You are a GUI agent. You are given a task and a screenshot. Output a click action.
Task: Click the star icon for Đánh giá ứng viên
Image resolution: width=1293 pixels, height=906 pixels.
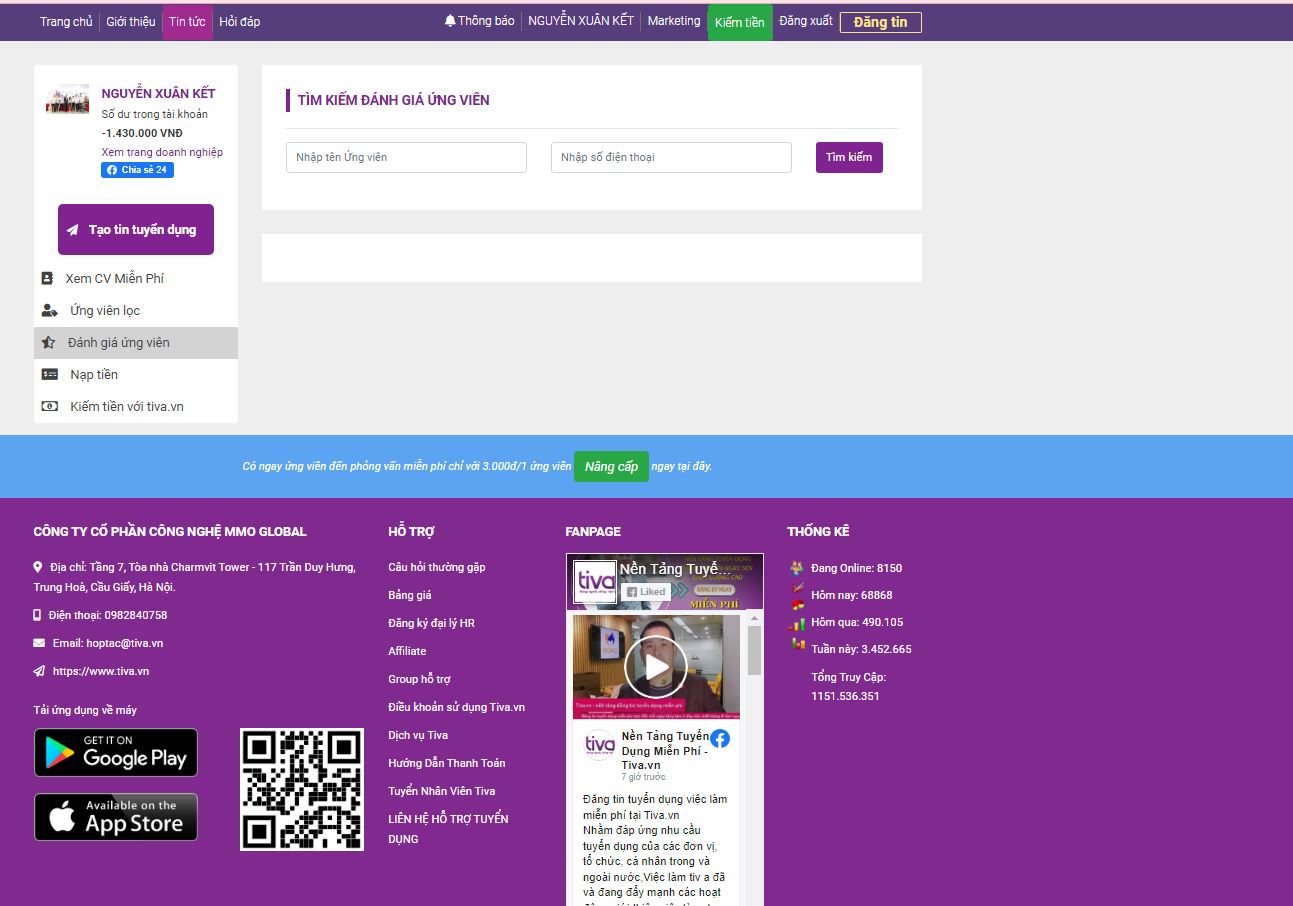pos(48,343)
